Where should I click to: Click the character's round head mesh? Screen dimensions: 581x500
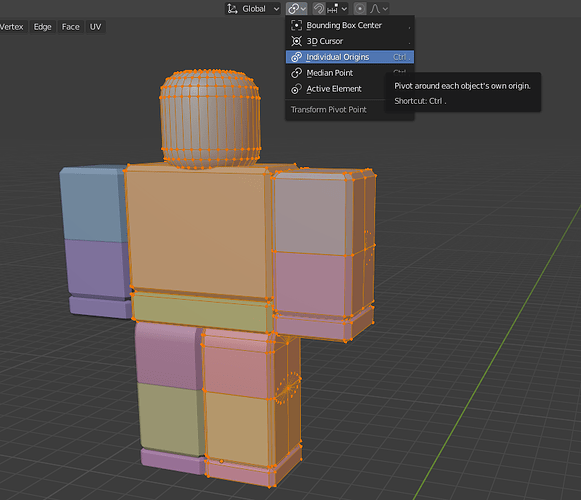(210, 119)
